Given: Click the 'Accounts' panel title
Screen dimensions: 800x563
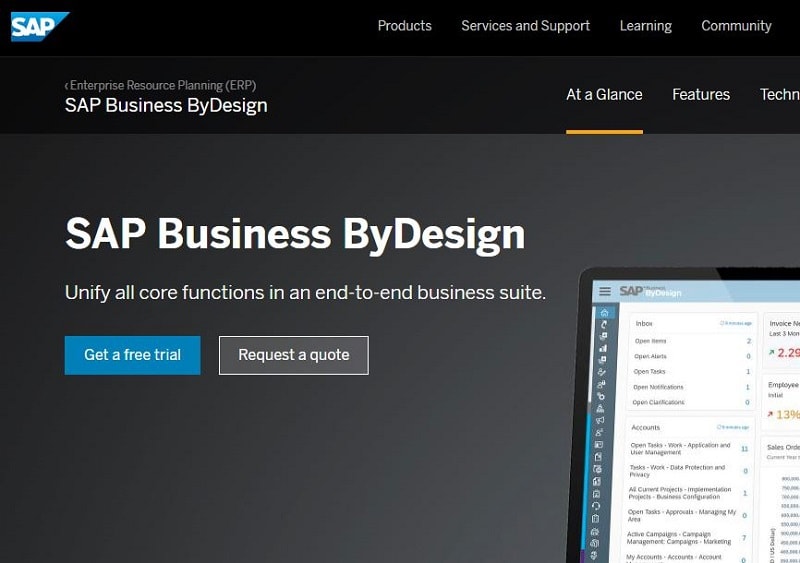Looking at the screenshot, I should (645, 427).
